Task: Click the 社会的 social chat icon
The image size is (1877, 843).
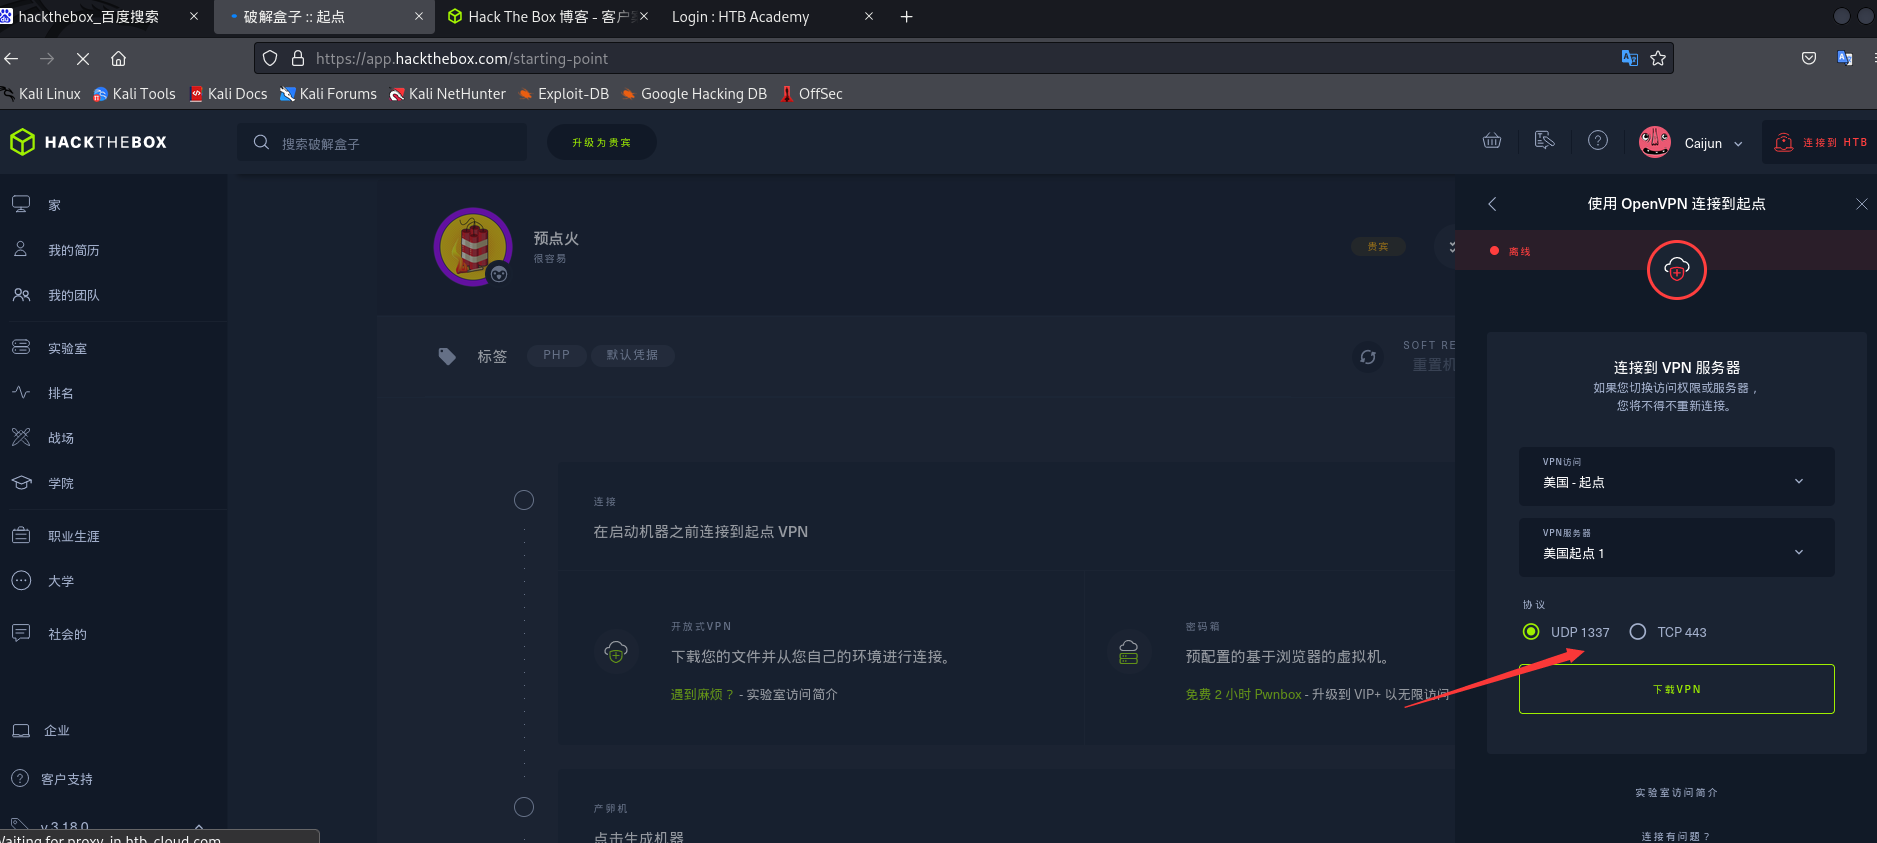Action: (x=21, y=633)
